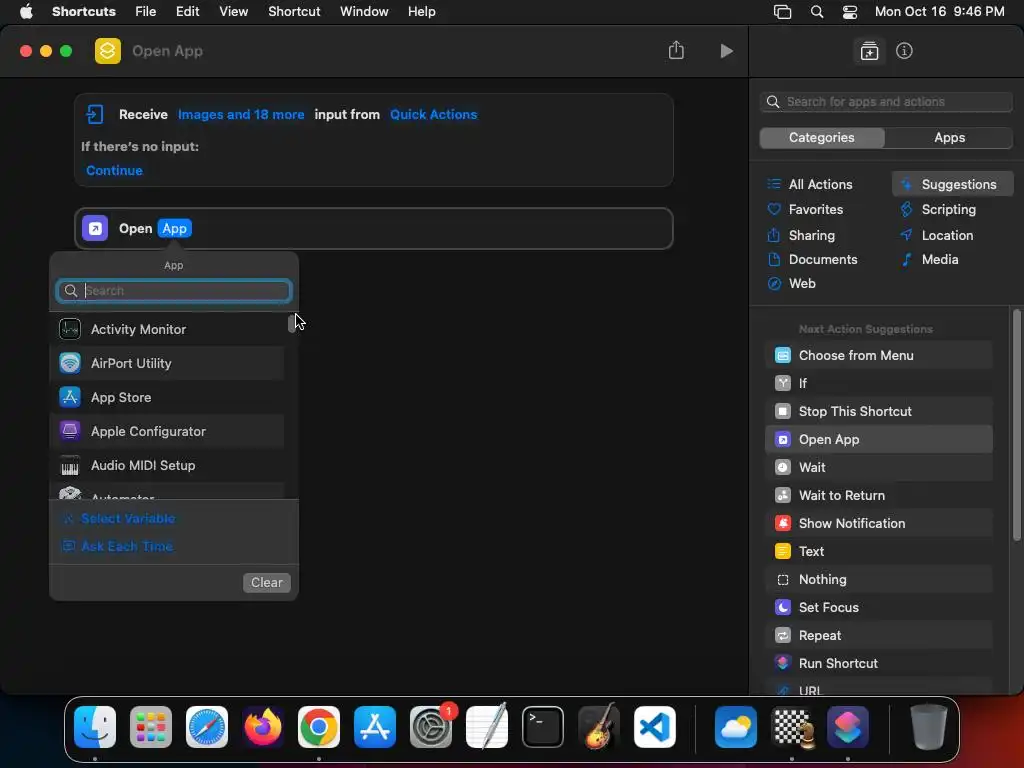Change the Continue no-input option

coord(114,170)
